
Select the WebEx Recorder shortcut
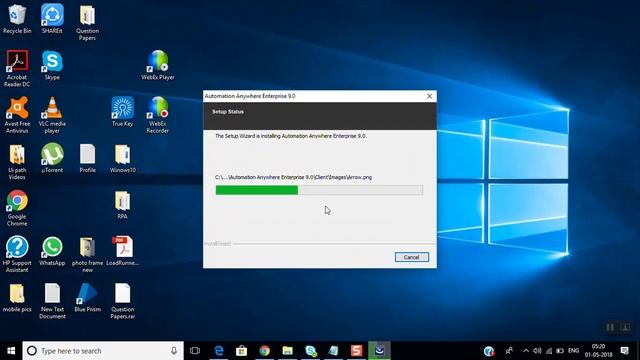click(x=158, y=115)
